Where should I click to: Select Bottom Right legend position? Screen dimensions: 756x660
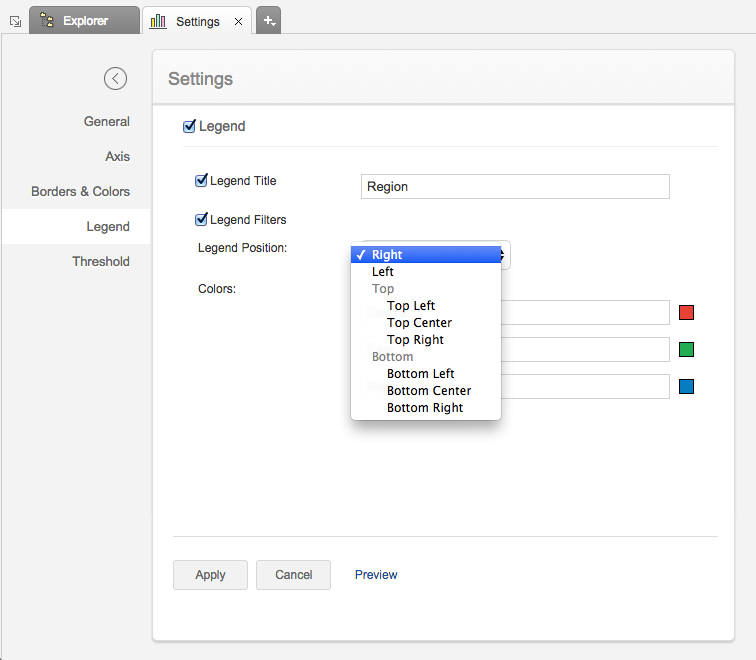coord(425,408)
